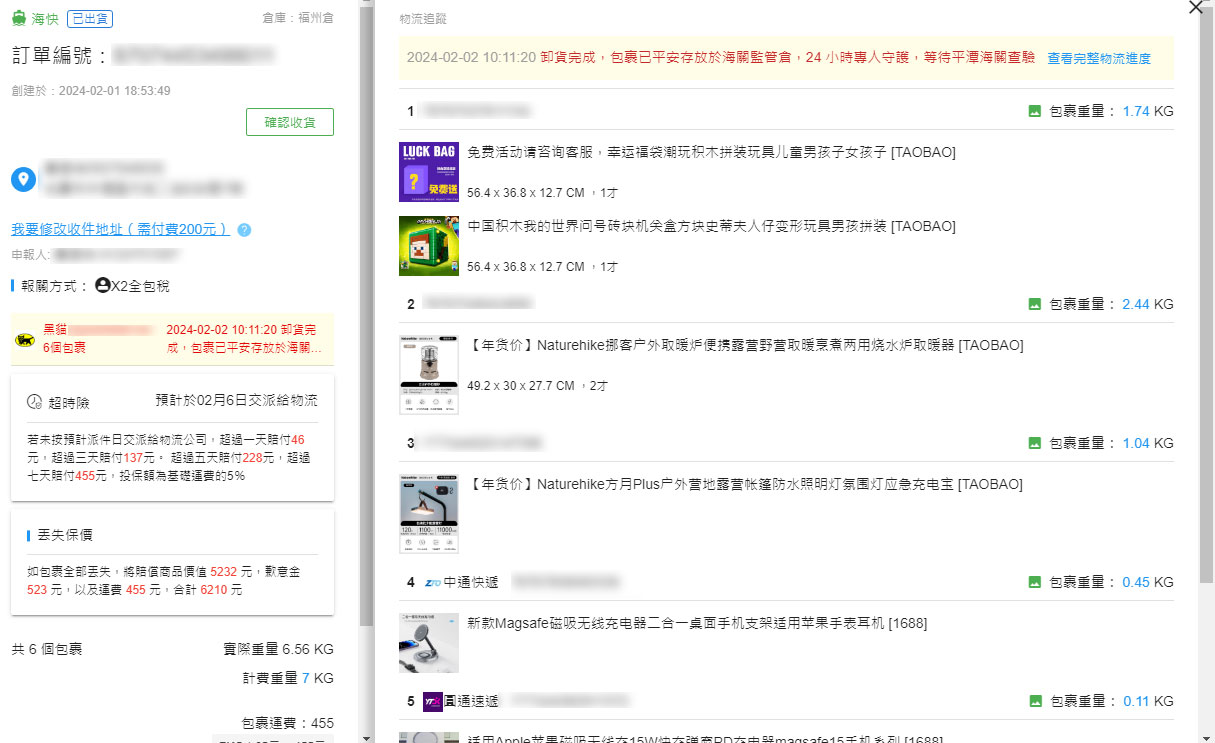Click the green weight icon for package 1
Image resolution: width=1215 pixels, height=743 pixels.
(x=1034, y=111)
